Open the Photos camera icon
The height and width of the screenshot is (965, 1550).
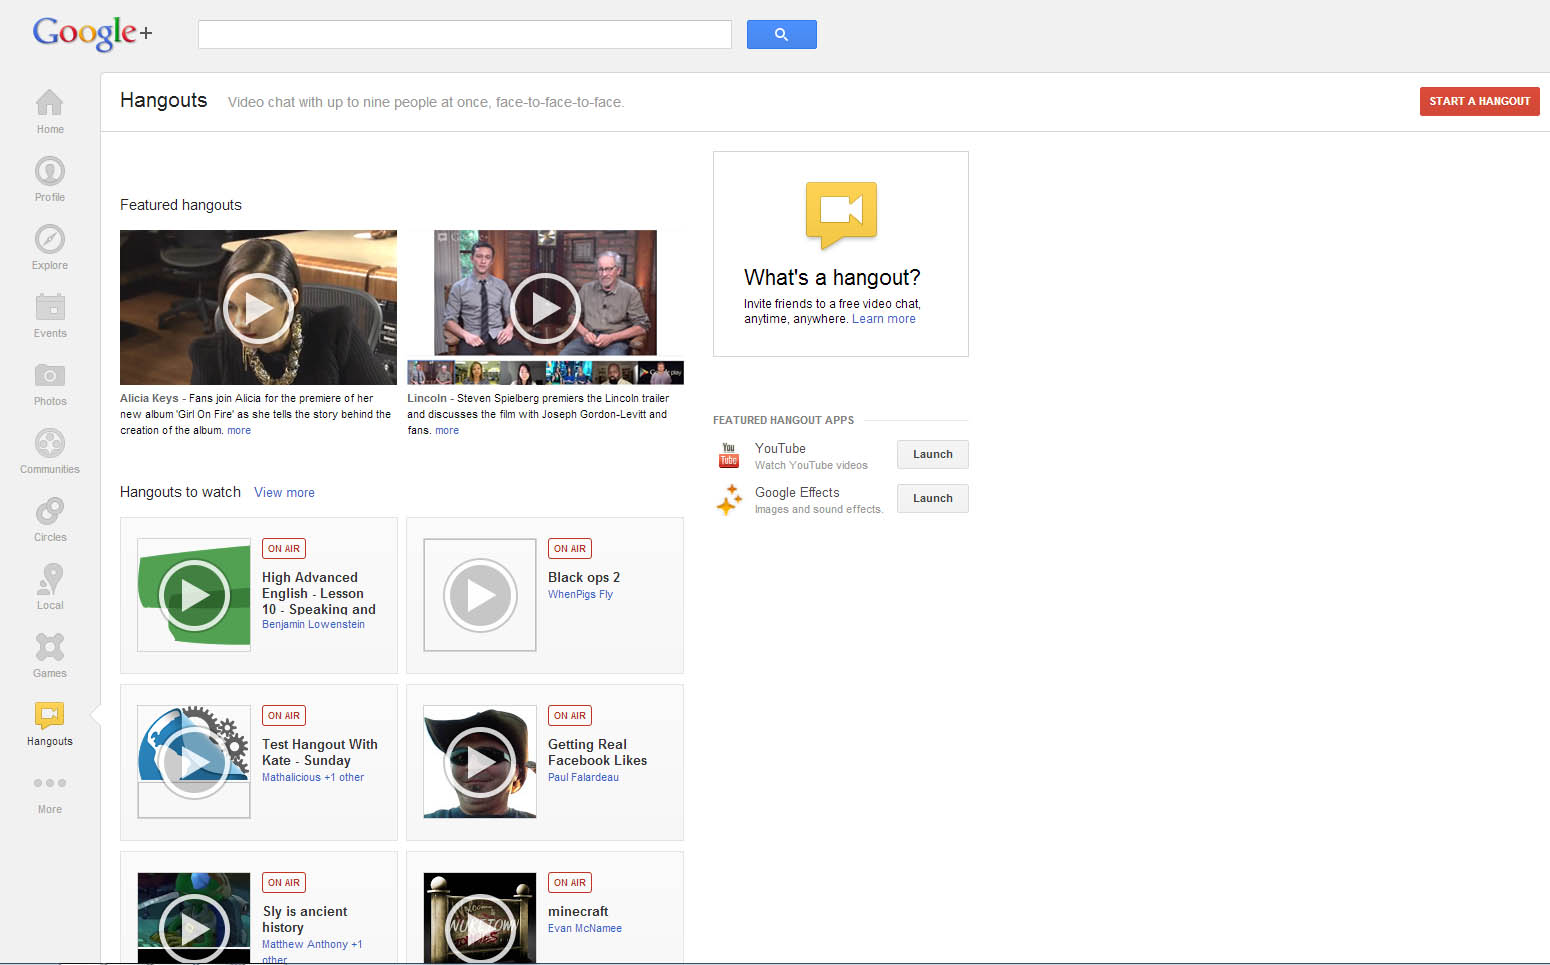pos(50,375)
